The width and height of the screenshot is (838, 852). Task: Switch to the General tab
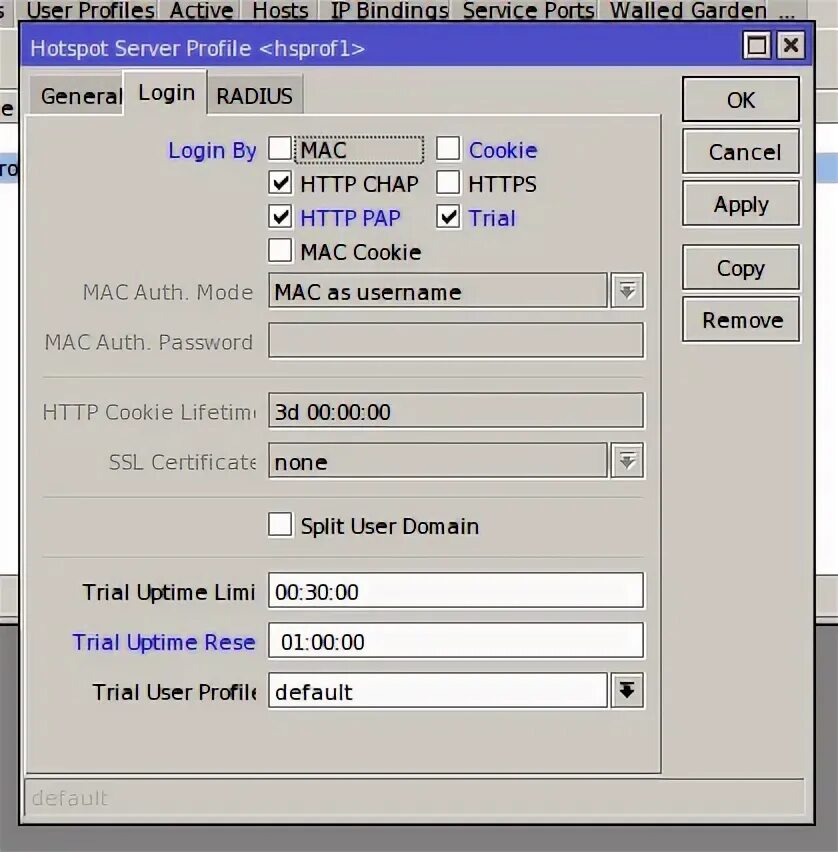tap(81, 95)
